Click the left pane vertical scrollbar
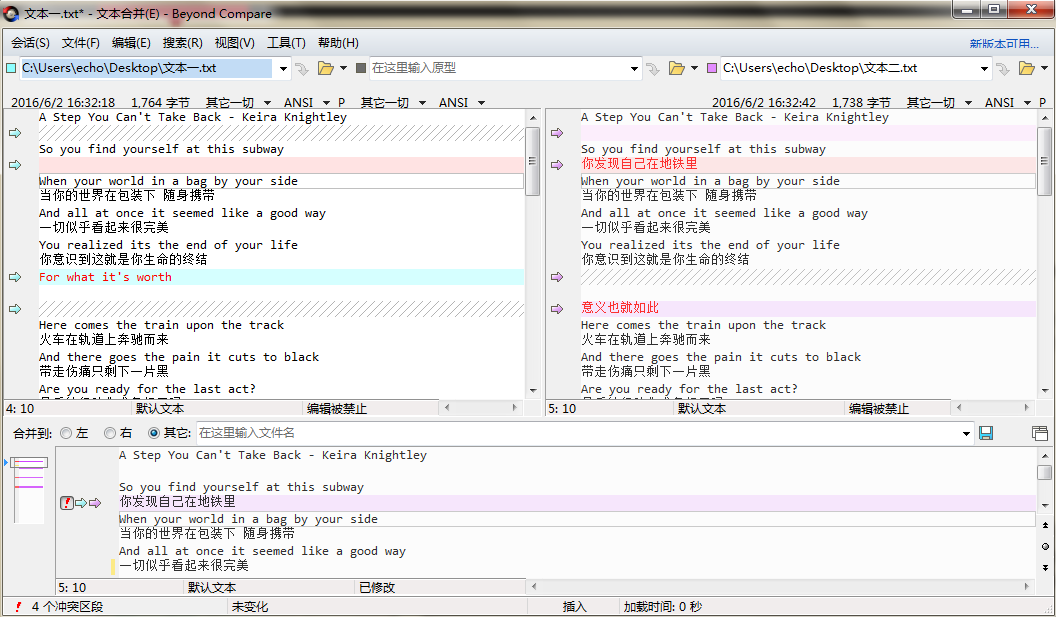 point(532,250)
